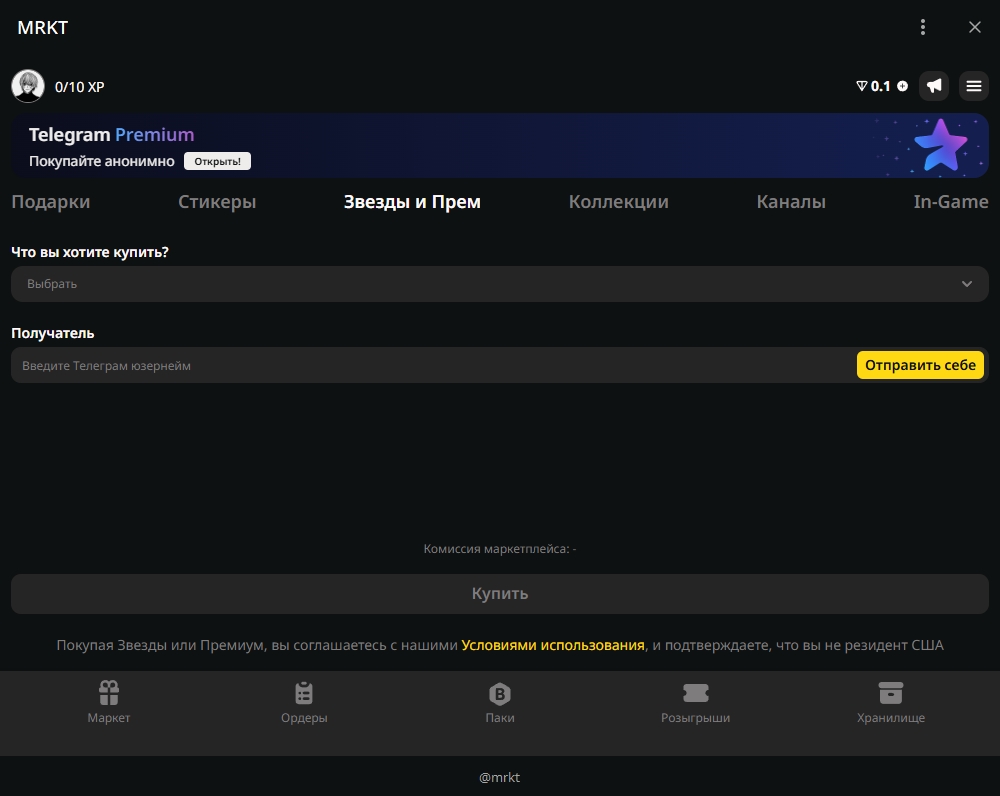The image size is (1000, 796).
Task: Open the three-dot options menu
Action: click(923, 27)
